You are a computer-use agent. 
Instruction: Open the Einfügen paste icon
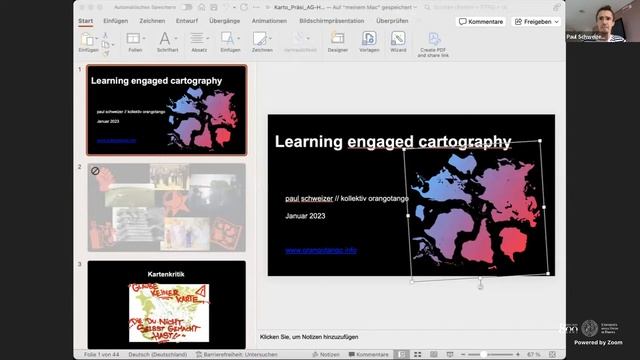[x=87, y=40]
